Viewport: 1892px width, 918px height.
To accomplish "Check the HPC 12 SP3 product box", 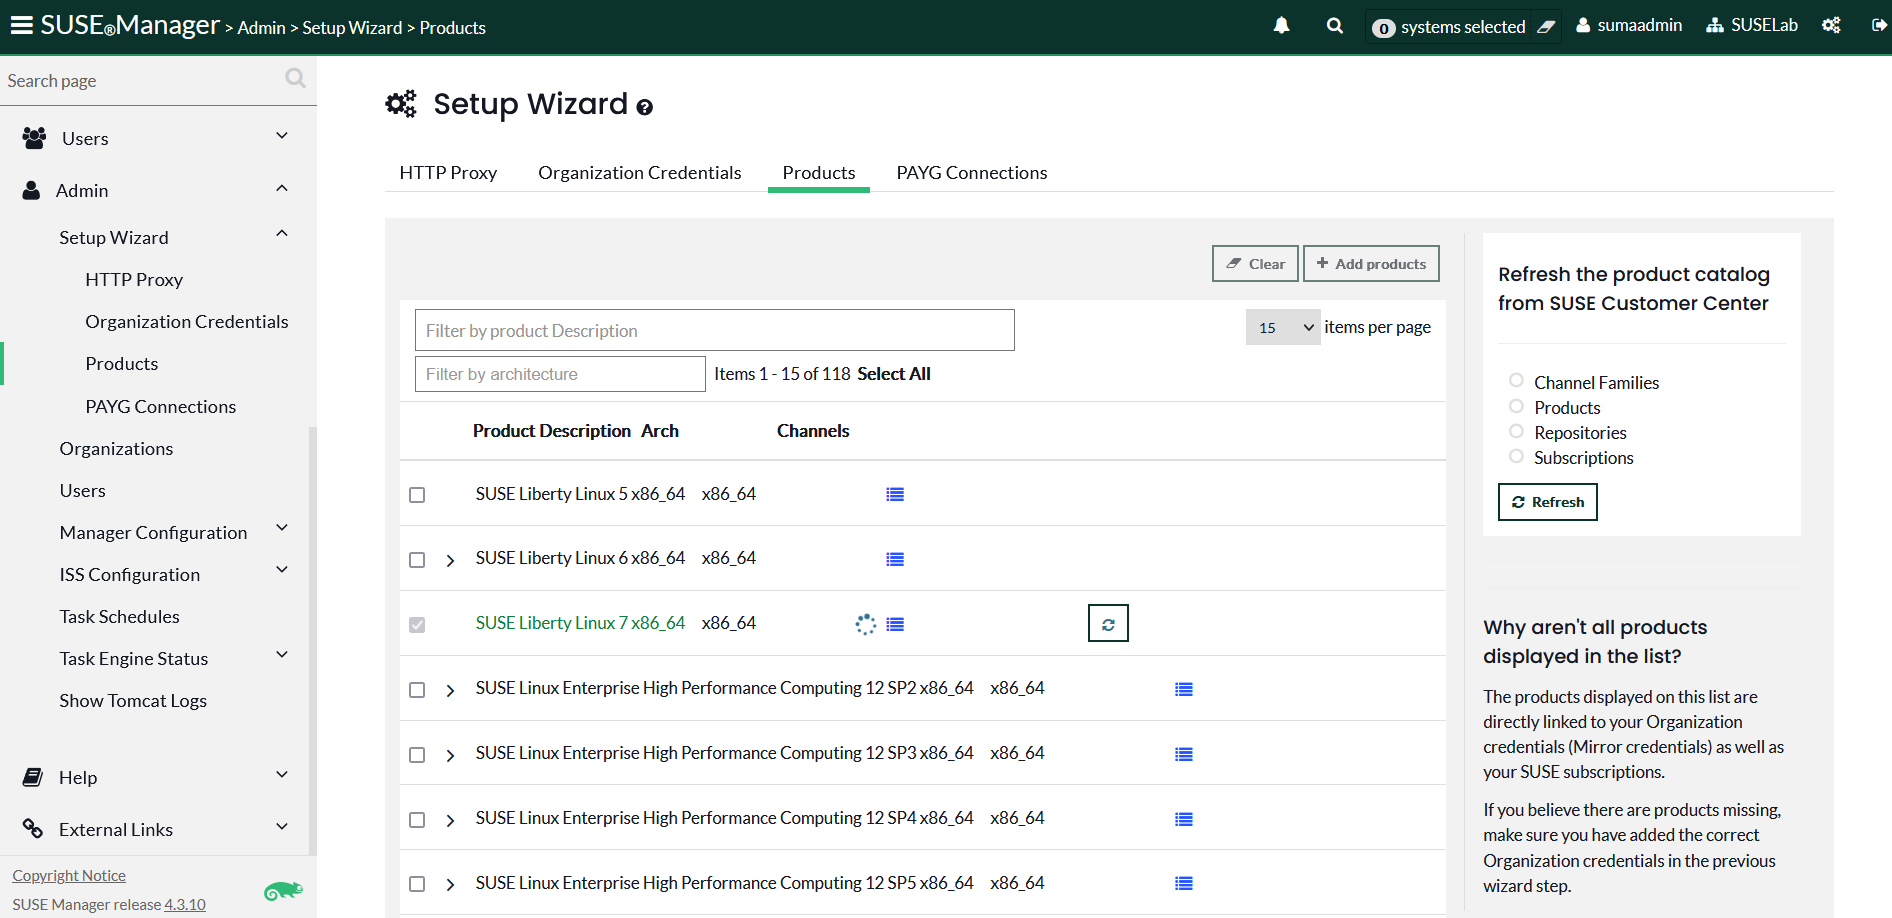I will pos(417,755).
